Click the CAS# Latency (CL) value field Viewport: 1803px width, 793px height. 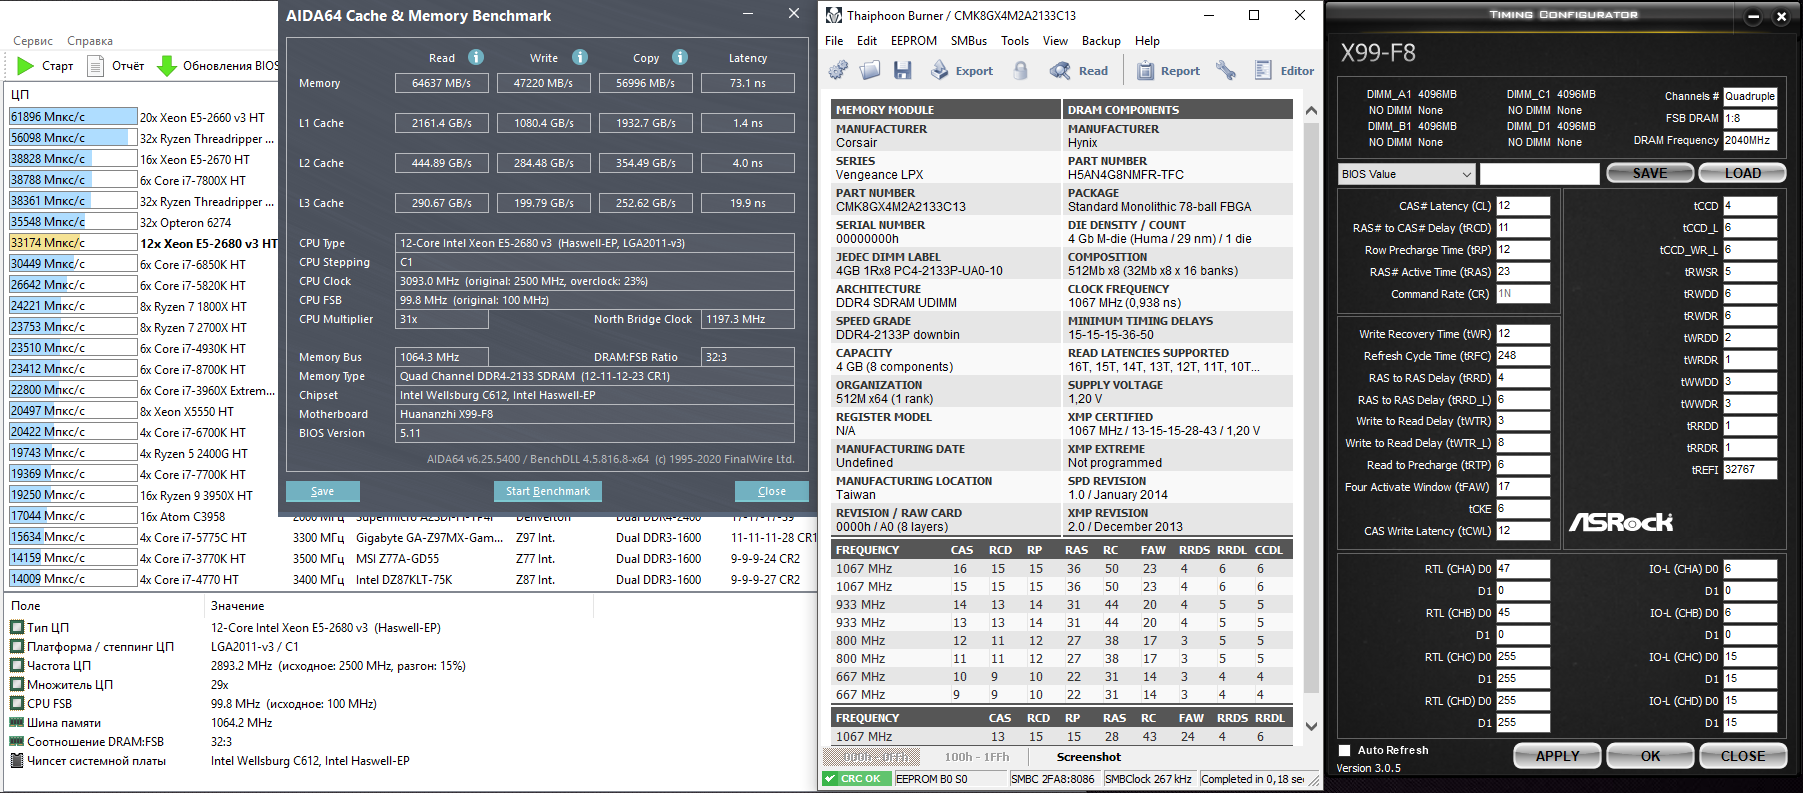click(1523, 206)
